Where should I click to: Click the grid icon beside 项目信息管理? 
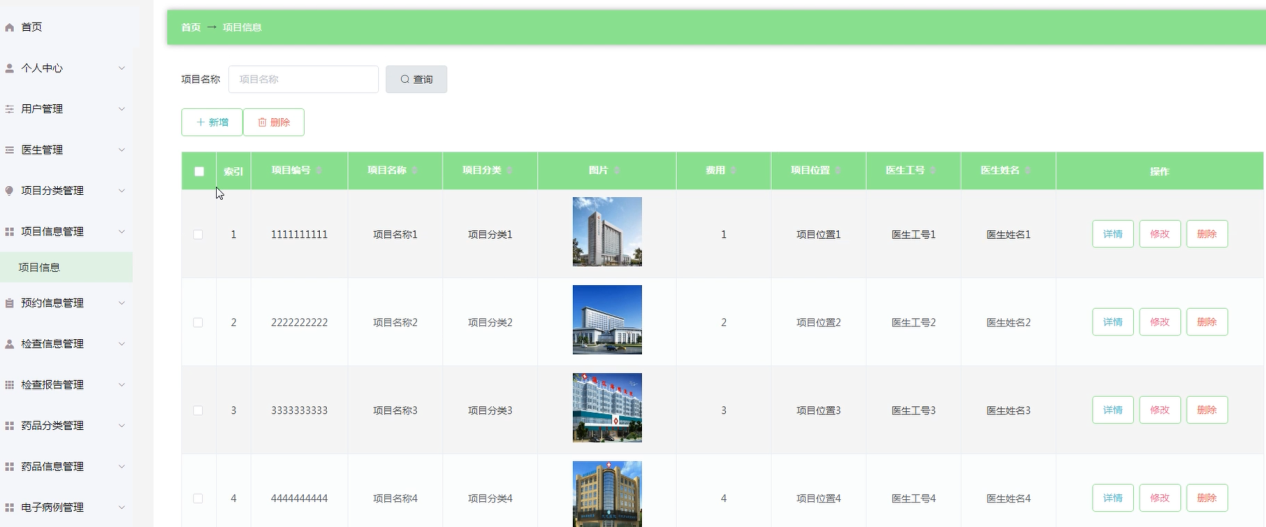point(10,232)
